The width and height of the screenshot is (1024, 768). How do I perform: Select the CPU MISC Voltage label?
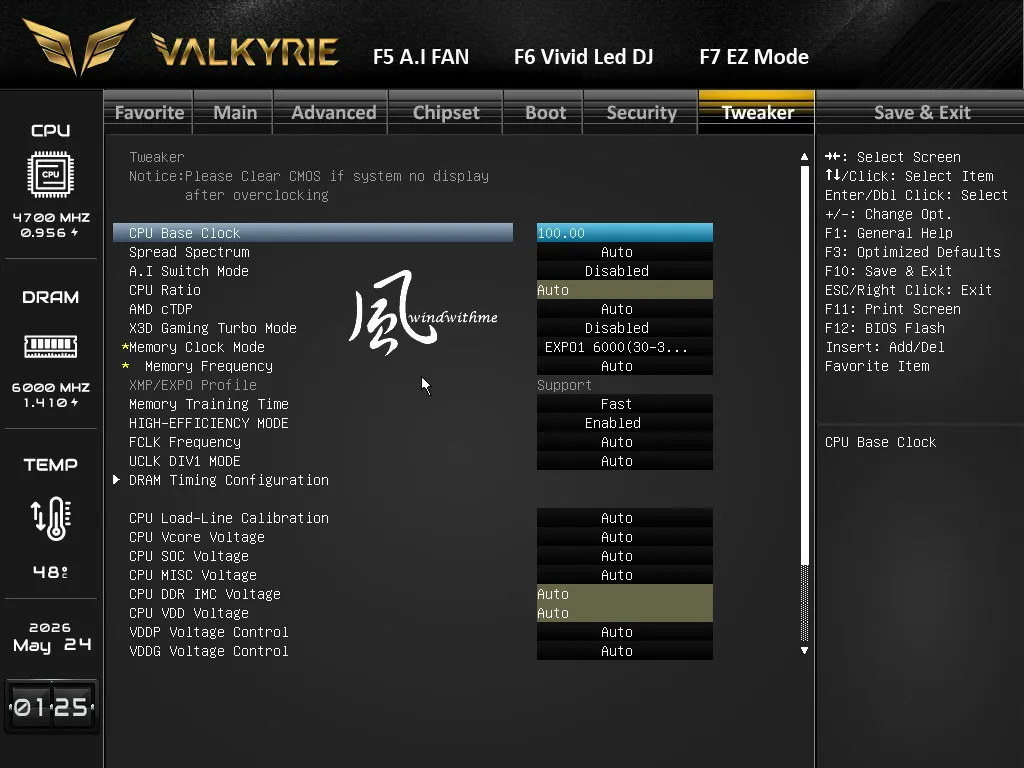click(193, 575)
